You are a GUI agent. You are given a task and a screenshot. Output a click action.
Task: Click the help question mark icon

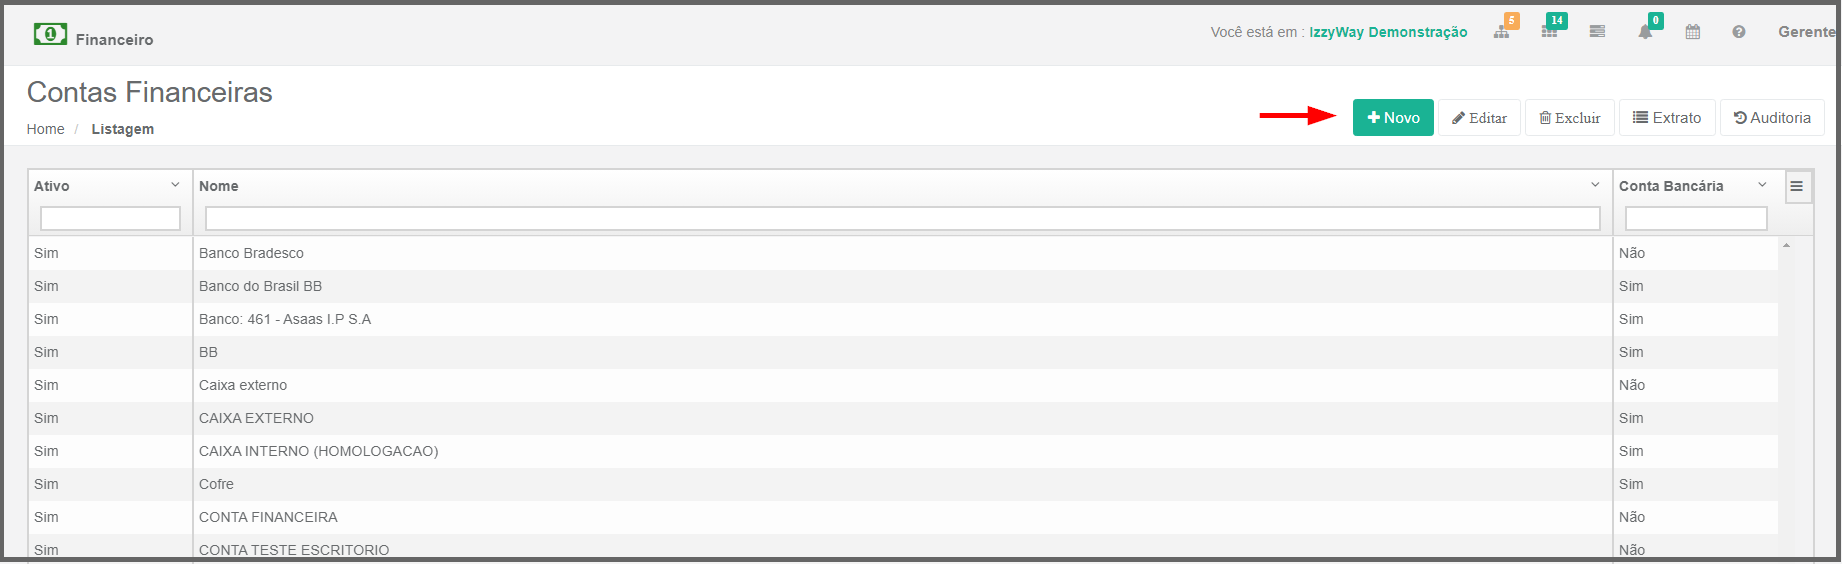click(1739, 32)
